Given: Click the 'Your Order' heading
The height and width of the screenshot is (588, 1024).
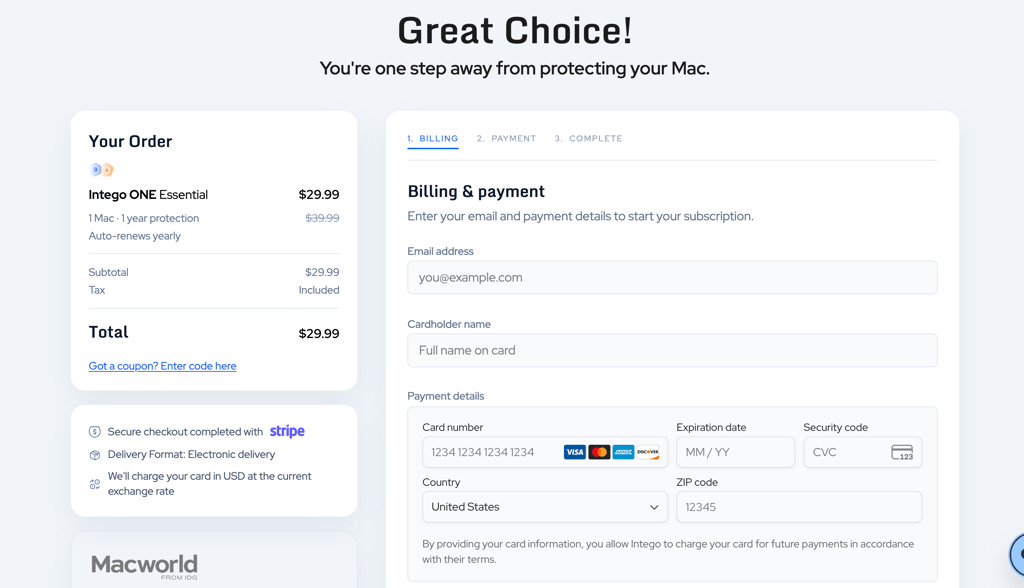Looking at the screenshot, I should click(131, 141).
